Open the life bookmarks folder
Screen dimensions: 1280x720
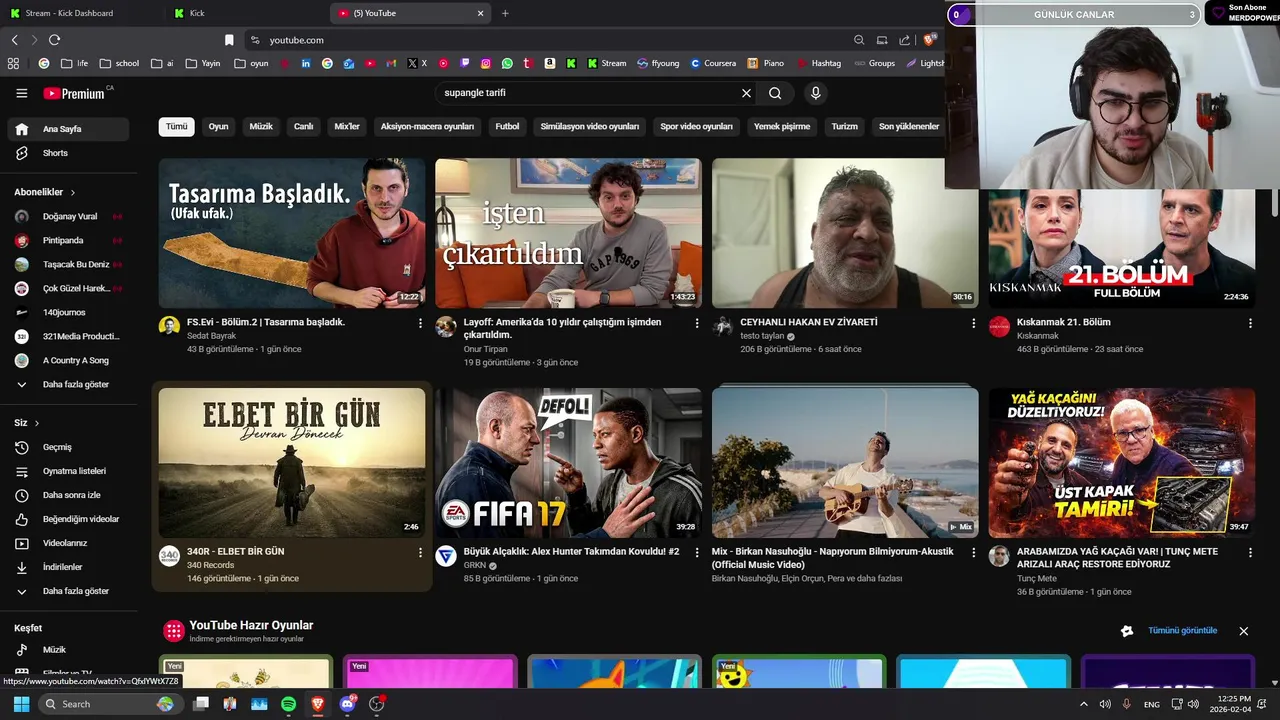click(x=75, y=63)
